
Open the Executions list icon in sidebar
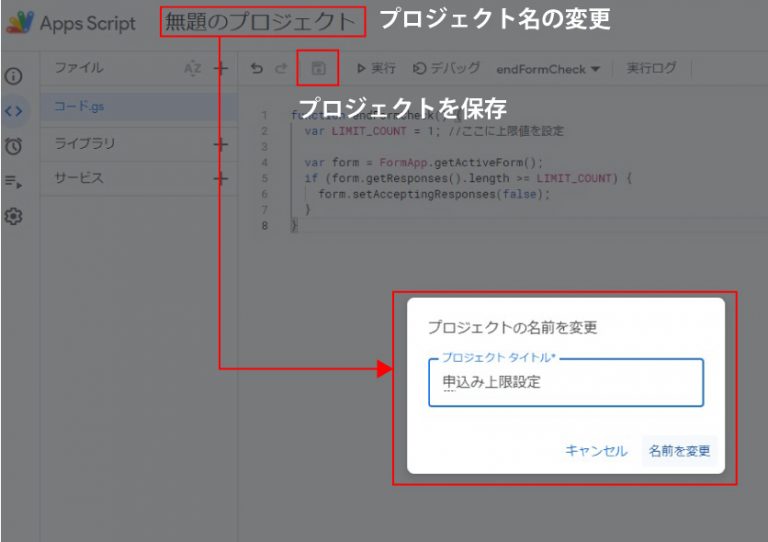[14, 182]
